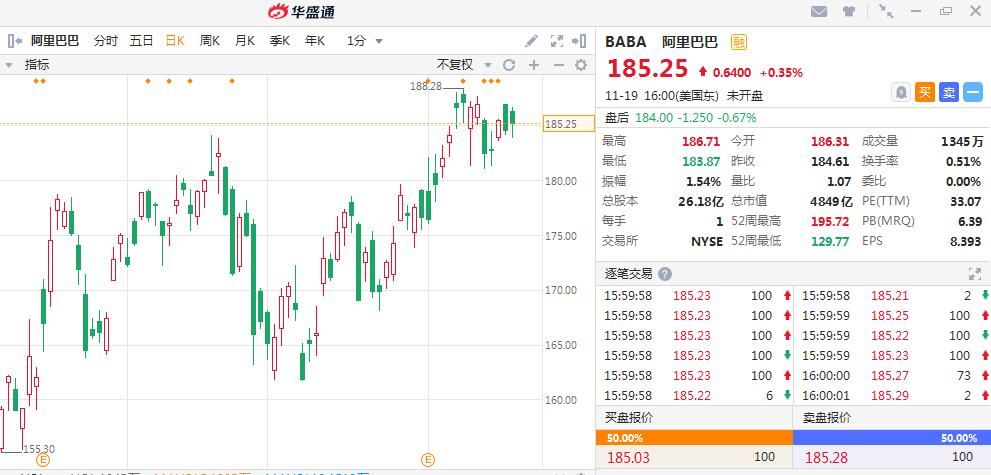Click the 华盛通 logo
The image size is (991, 475).
click(x=301, y=11)
